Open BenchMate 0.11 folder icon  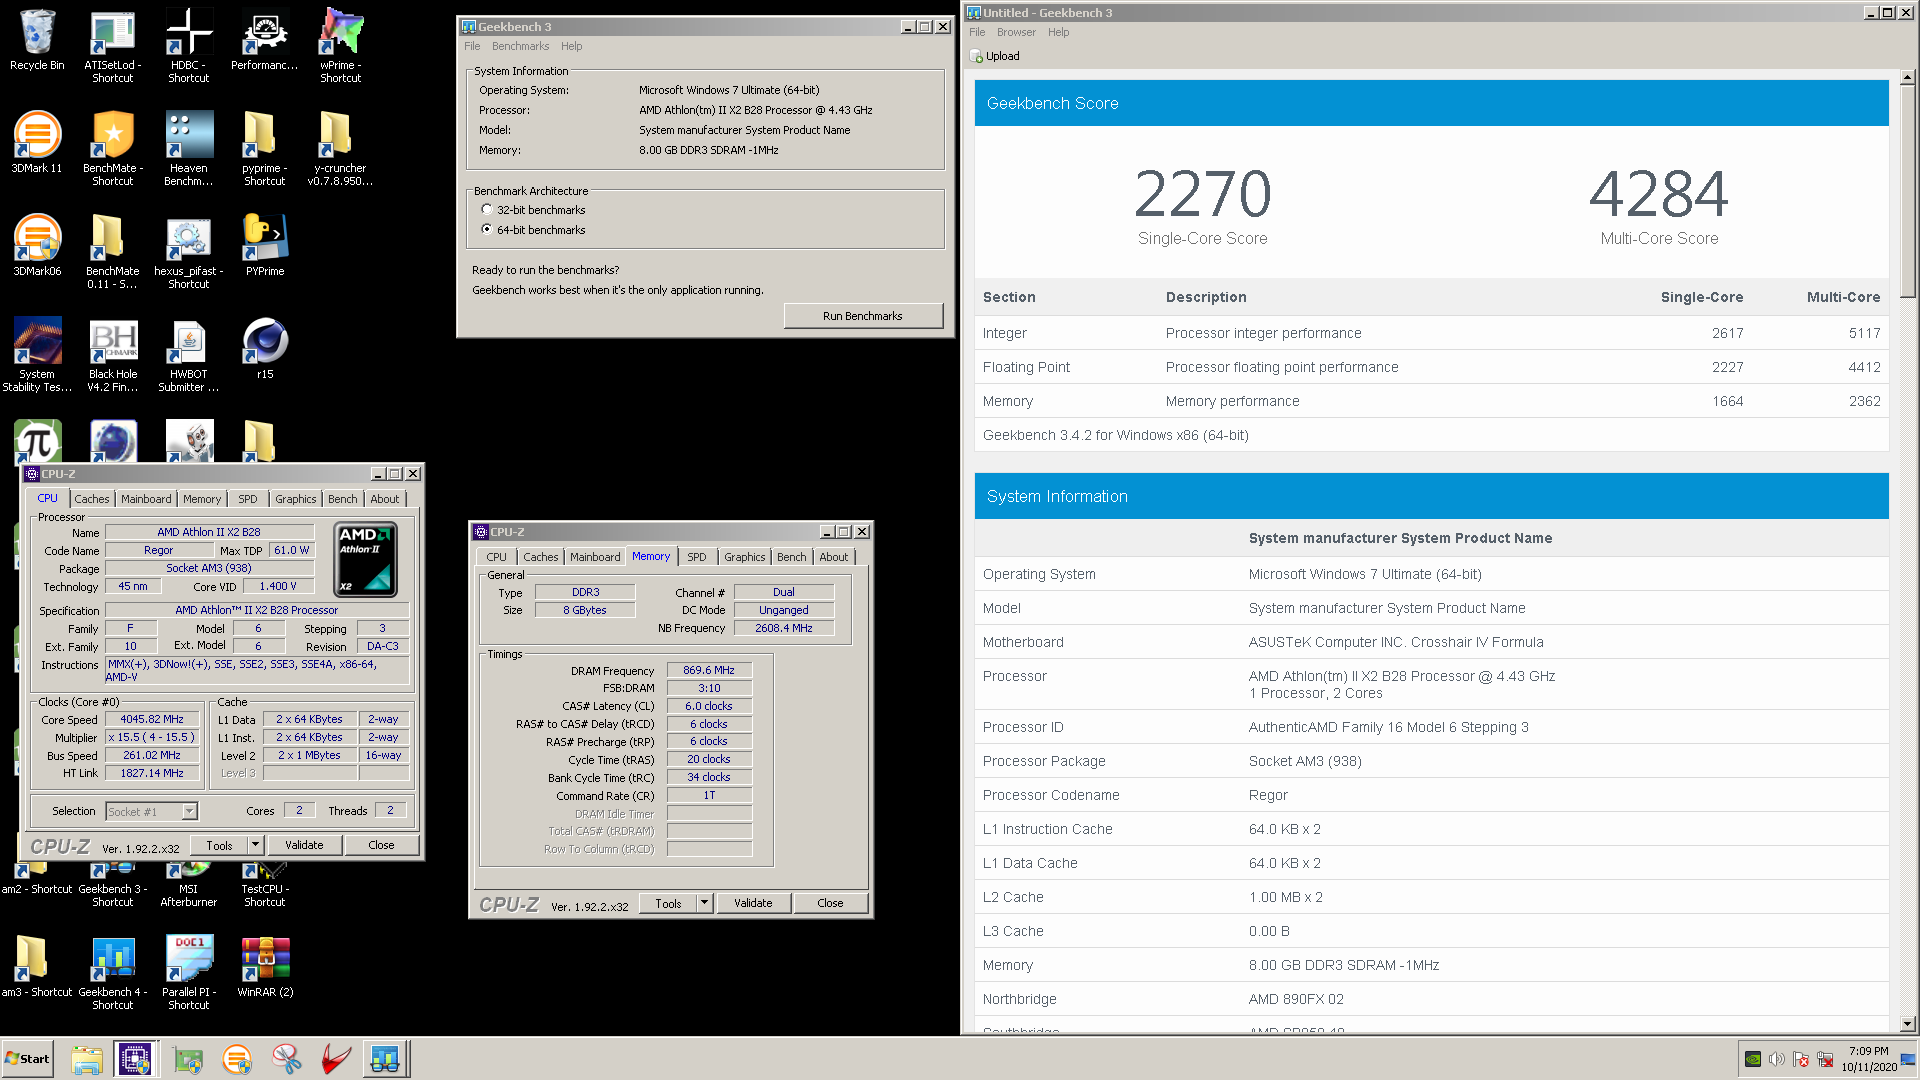click(112, 251)
